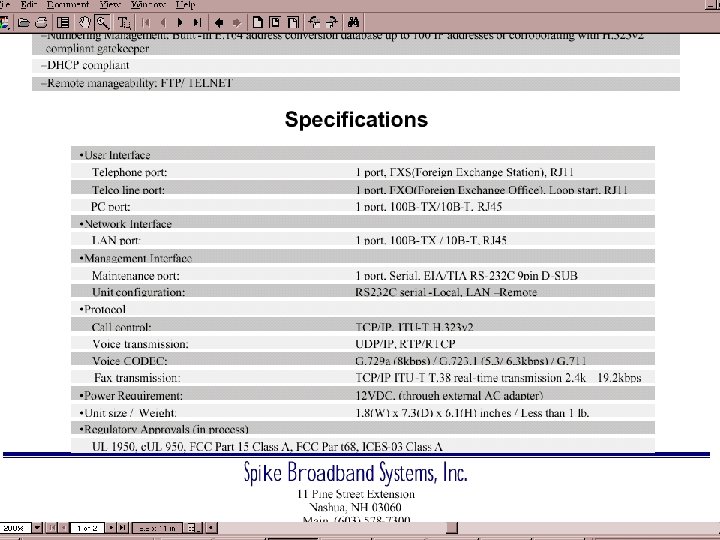Image resolution: width=720 pixels, height=540 pixels.
Task: Set Actual Size page view icon
Action: 258,22
